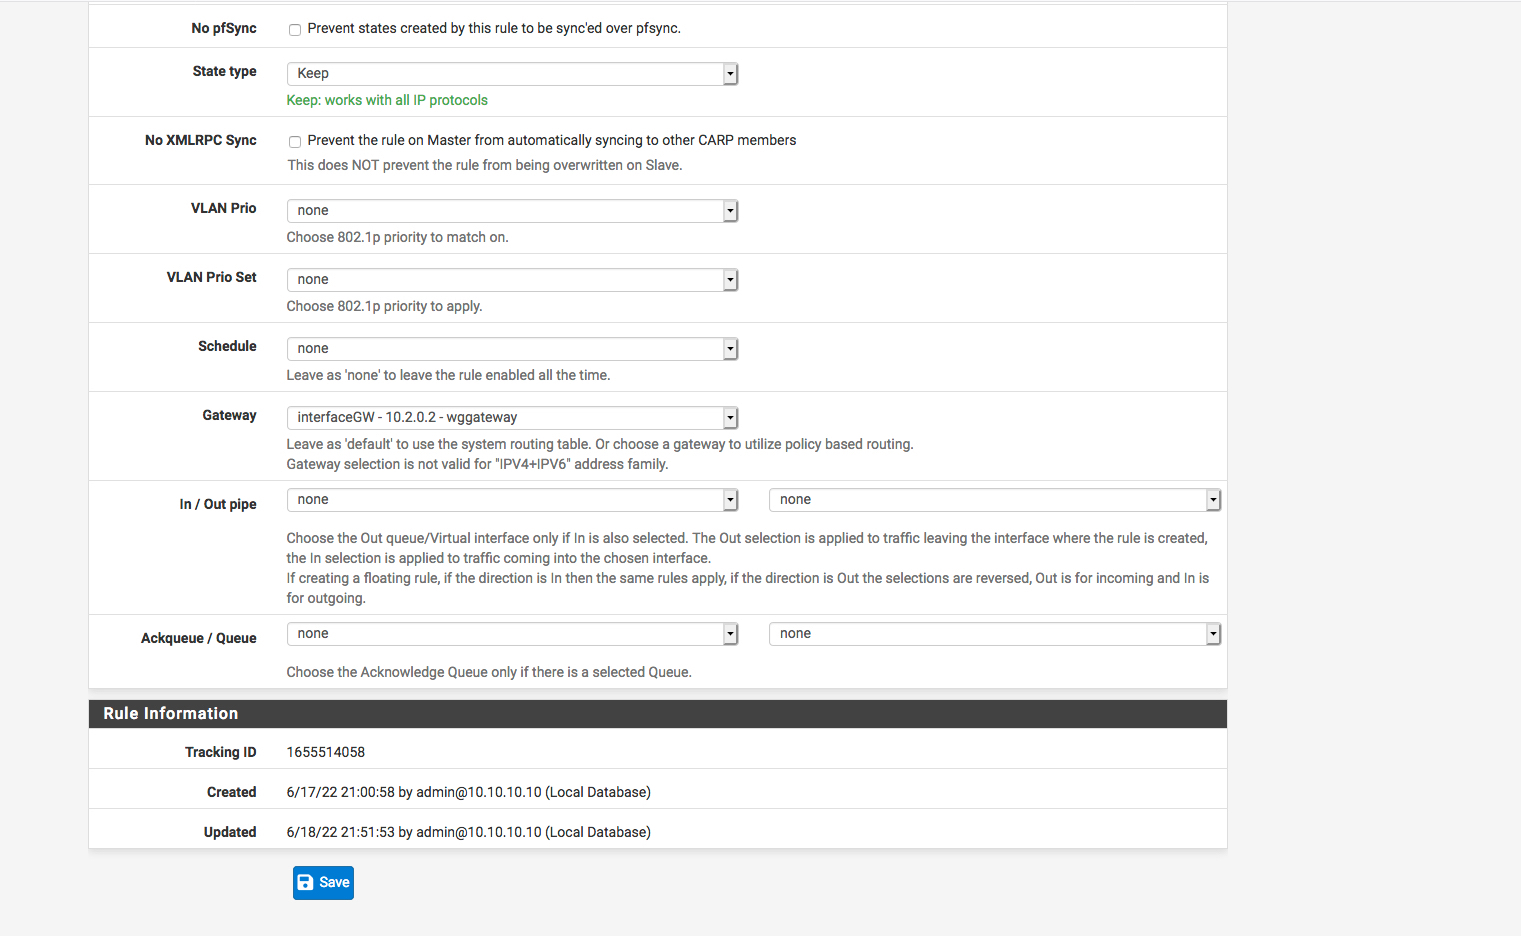
Task: Click the green 'Keep: works with all IP protocols' text
Action: pos(387,100)
